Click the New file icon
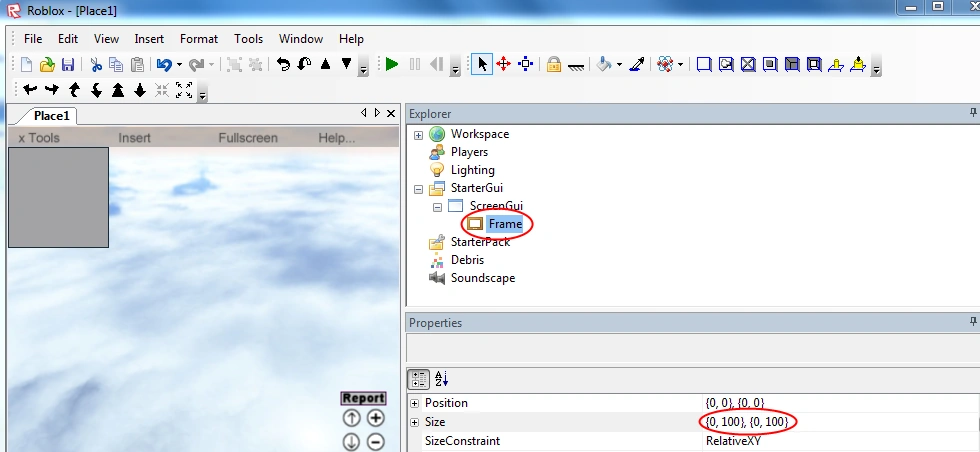980x452 pixels. 26,64
